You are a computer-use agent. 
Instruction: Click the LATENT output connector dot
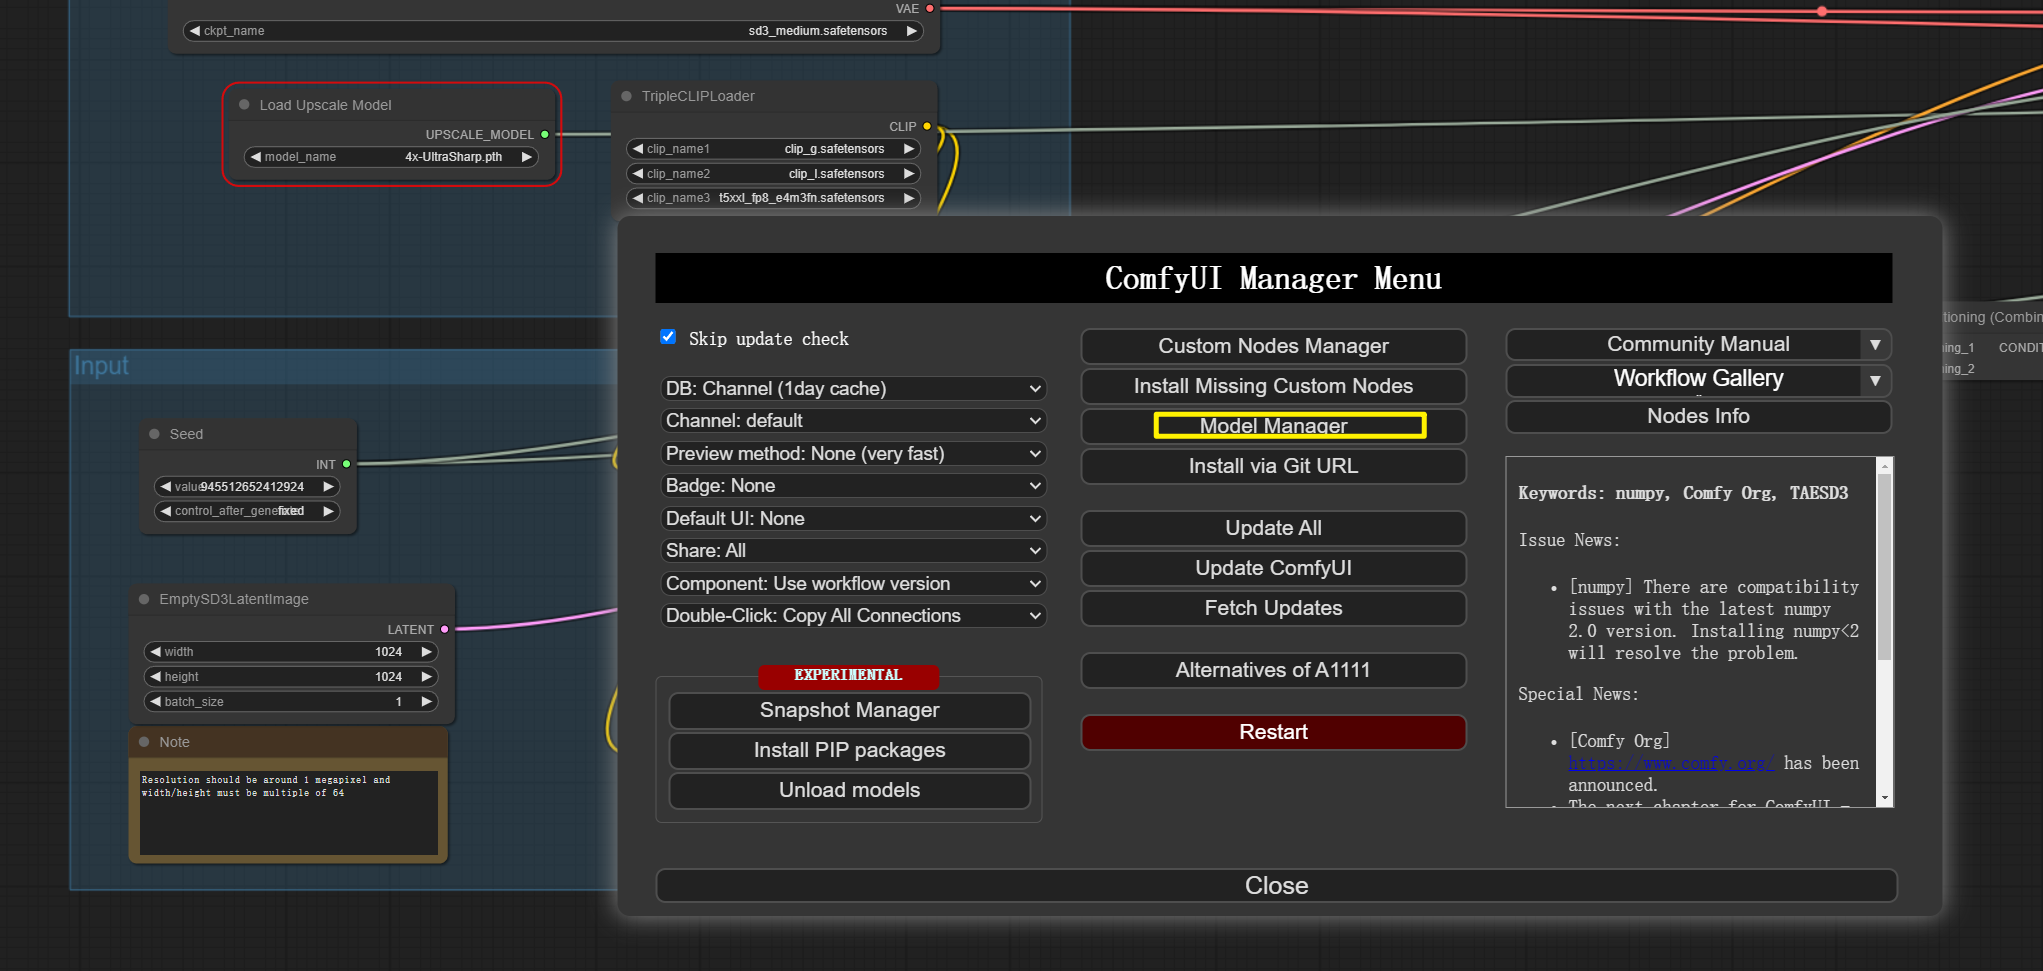[445, 629]
